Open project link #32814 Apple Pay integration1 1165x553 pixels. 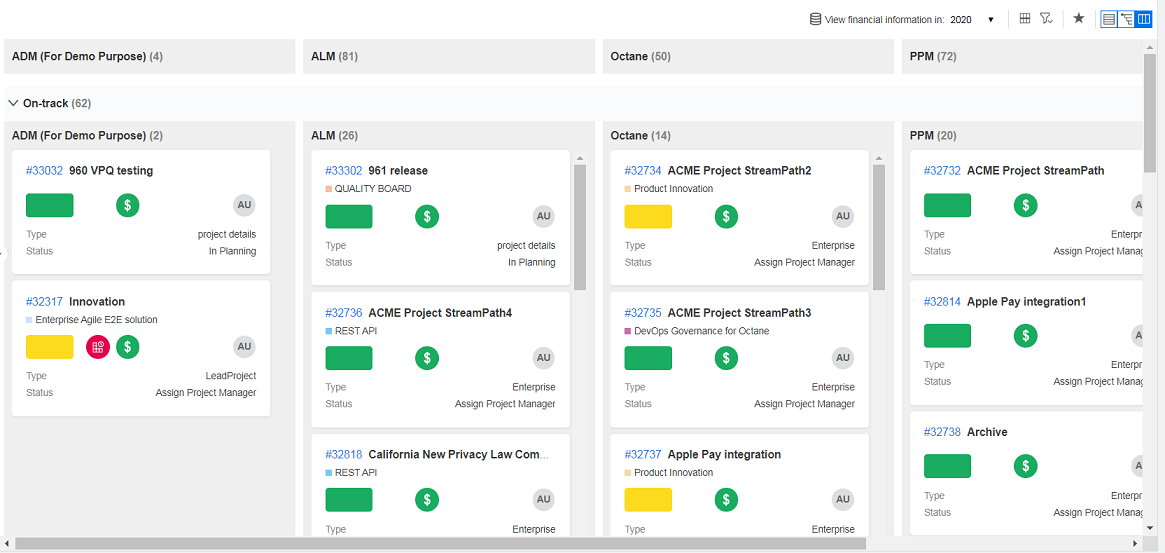pyautogui.click(x=942, y=302)
